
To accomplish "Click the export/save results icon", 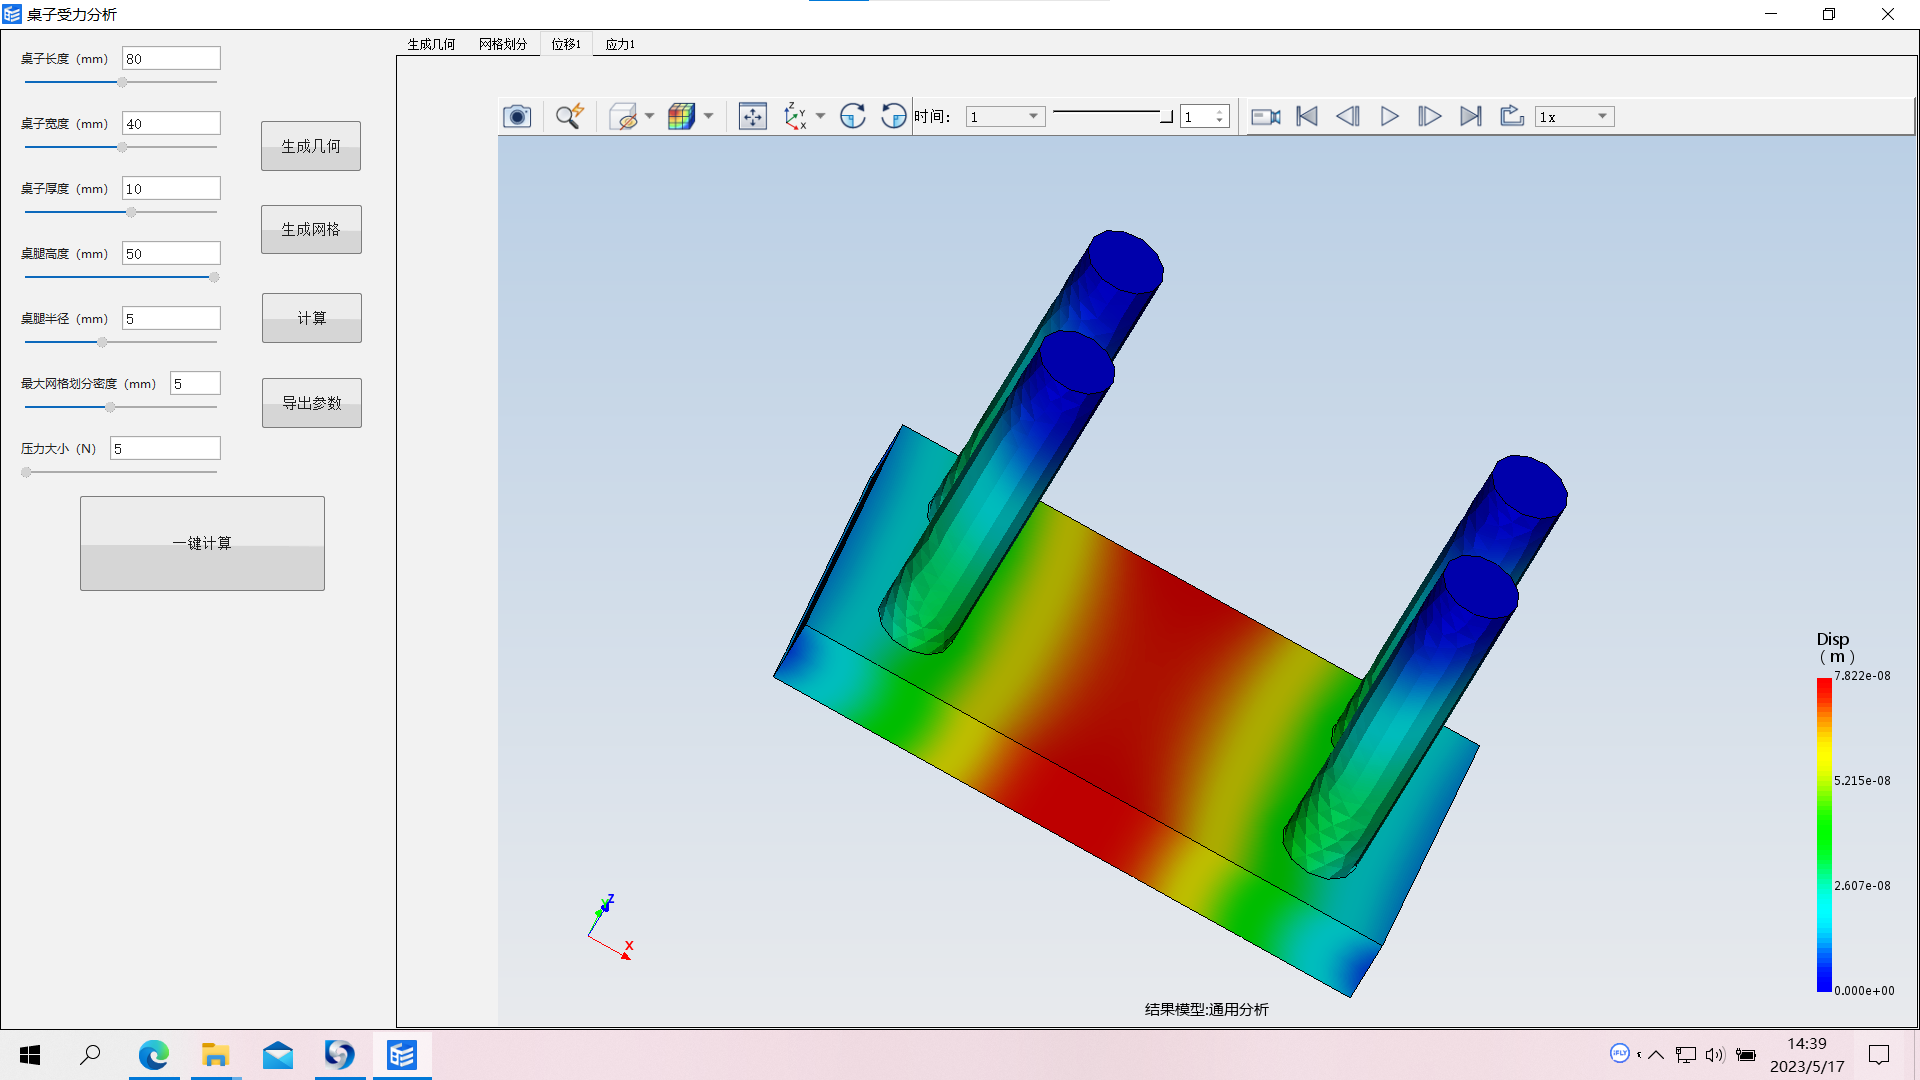I will point(1511,116).
